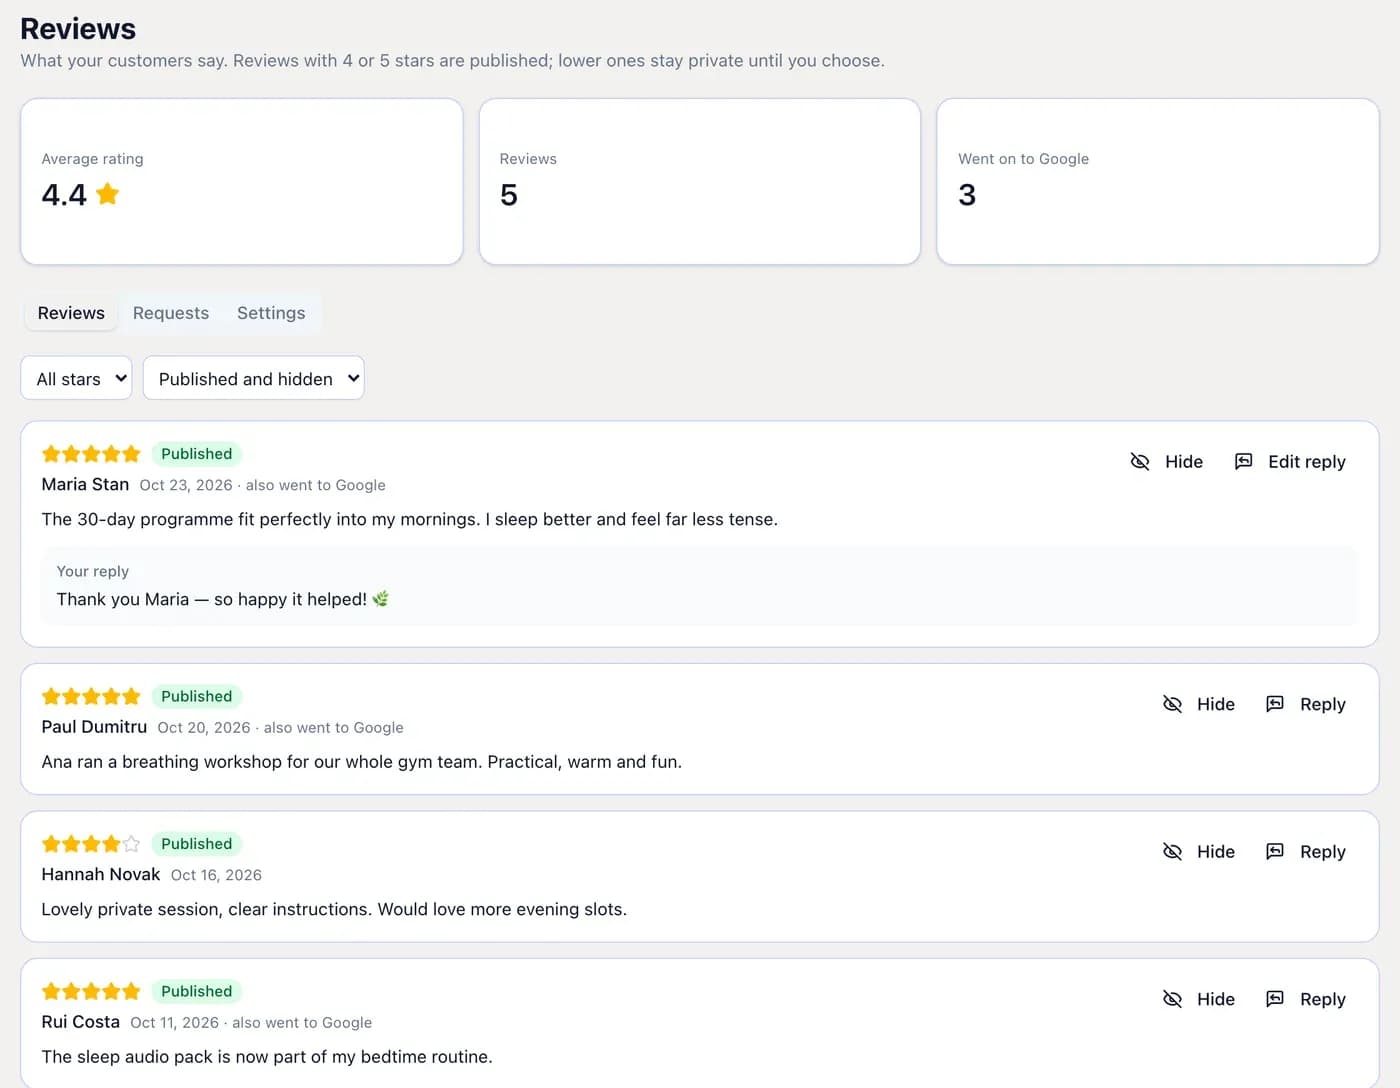Click the four-star rating on Hannah Novak's review

point(91,844)
